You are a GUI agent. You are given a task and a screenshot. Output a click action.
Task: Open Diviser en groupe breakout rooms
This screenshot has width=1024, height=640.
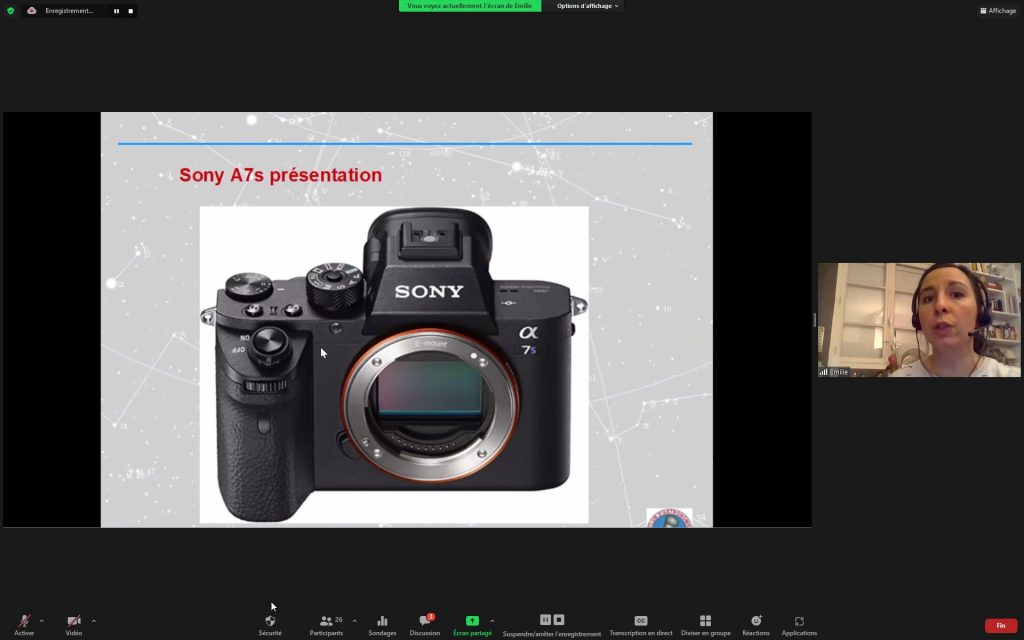point(705,624)
